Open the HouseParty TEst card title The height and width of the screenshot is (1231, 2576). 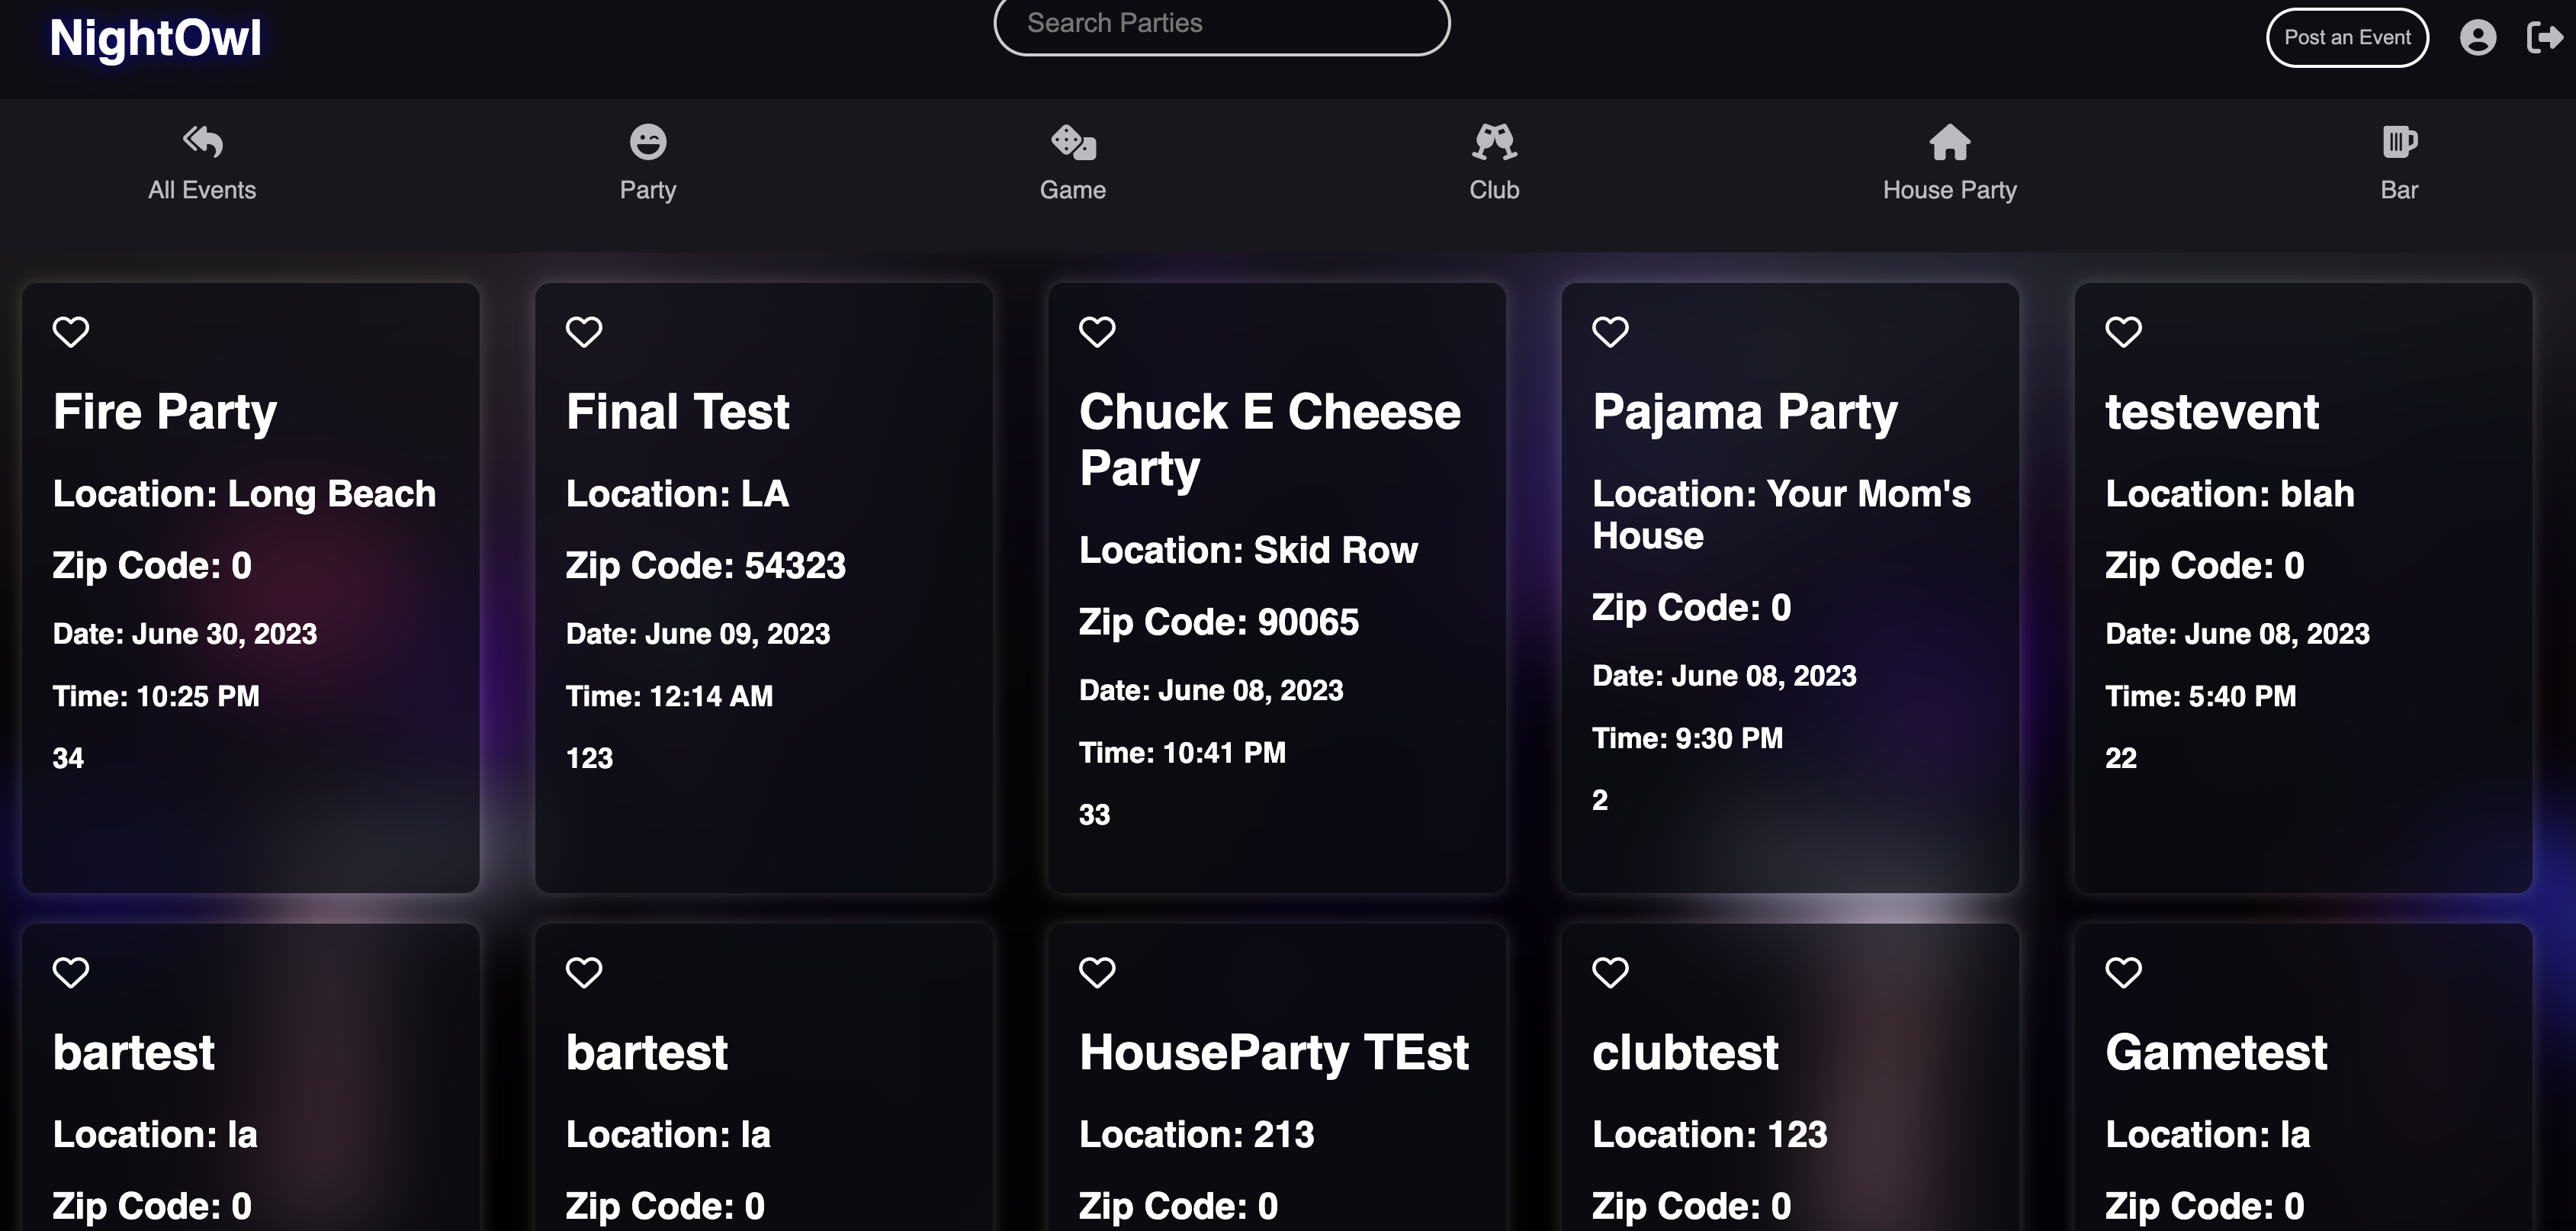click(x=1273, y=1053)
